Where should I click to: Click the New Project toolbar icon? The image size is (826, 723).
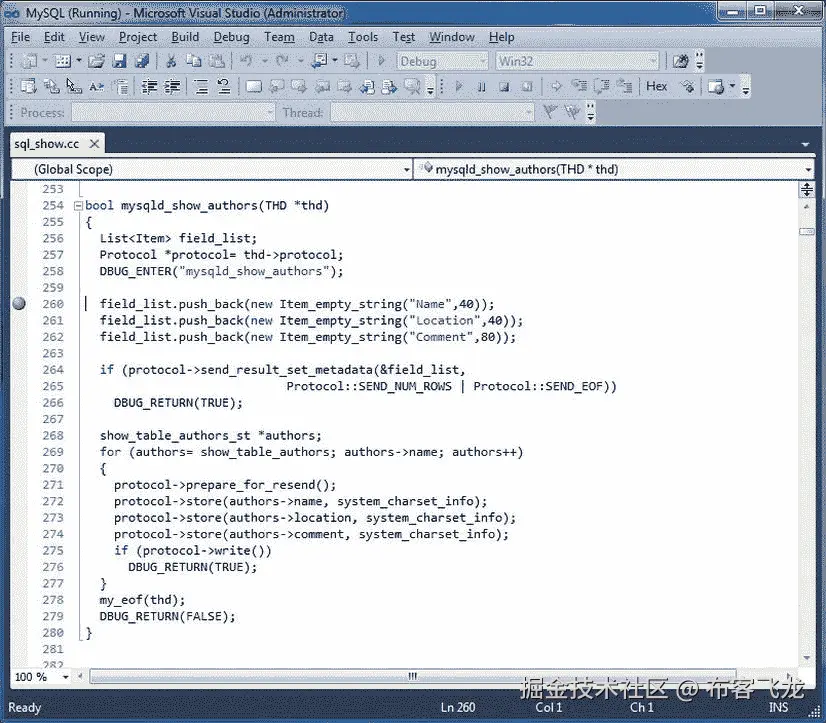point(29,61)
